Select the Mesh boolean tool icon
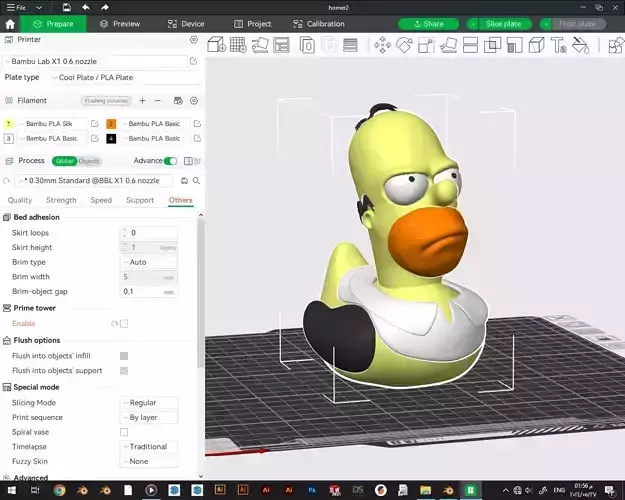Image resolution: width=625 pixels, height=500 pixels. (x=492, y=45)
